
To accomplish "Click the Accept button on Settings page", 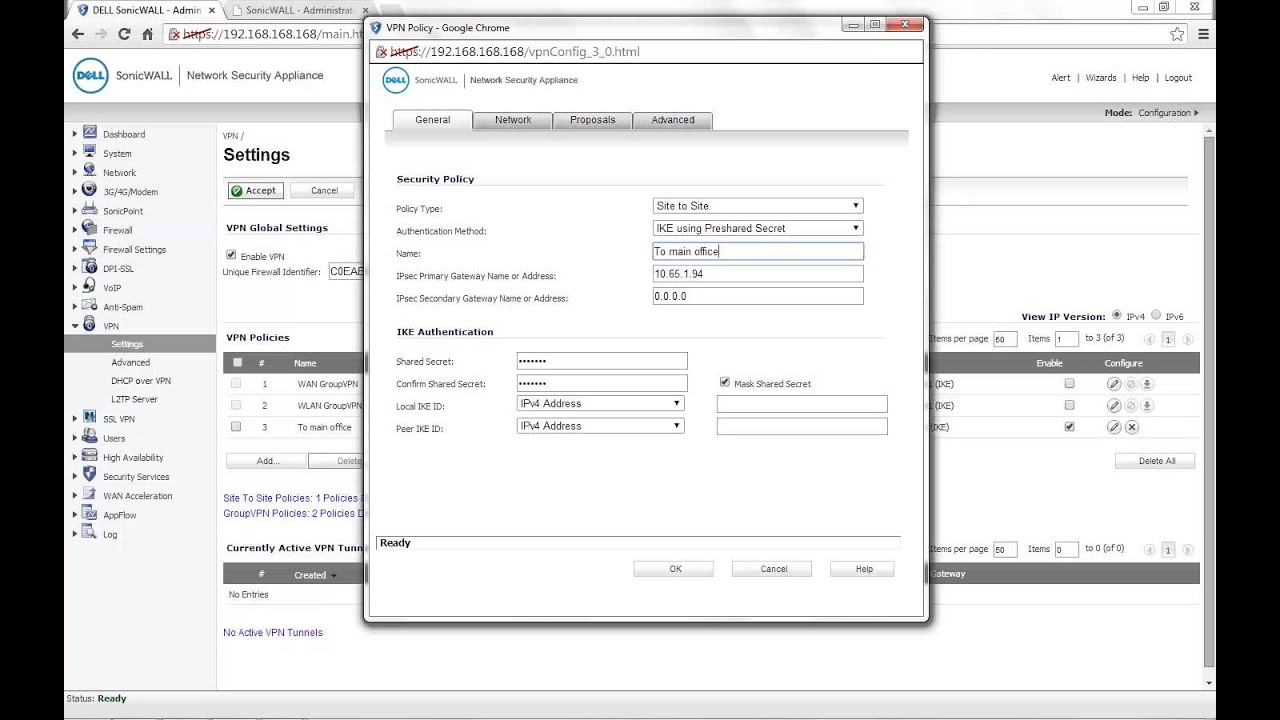I will [255, 190].
